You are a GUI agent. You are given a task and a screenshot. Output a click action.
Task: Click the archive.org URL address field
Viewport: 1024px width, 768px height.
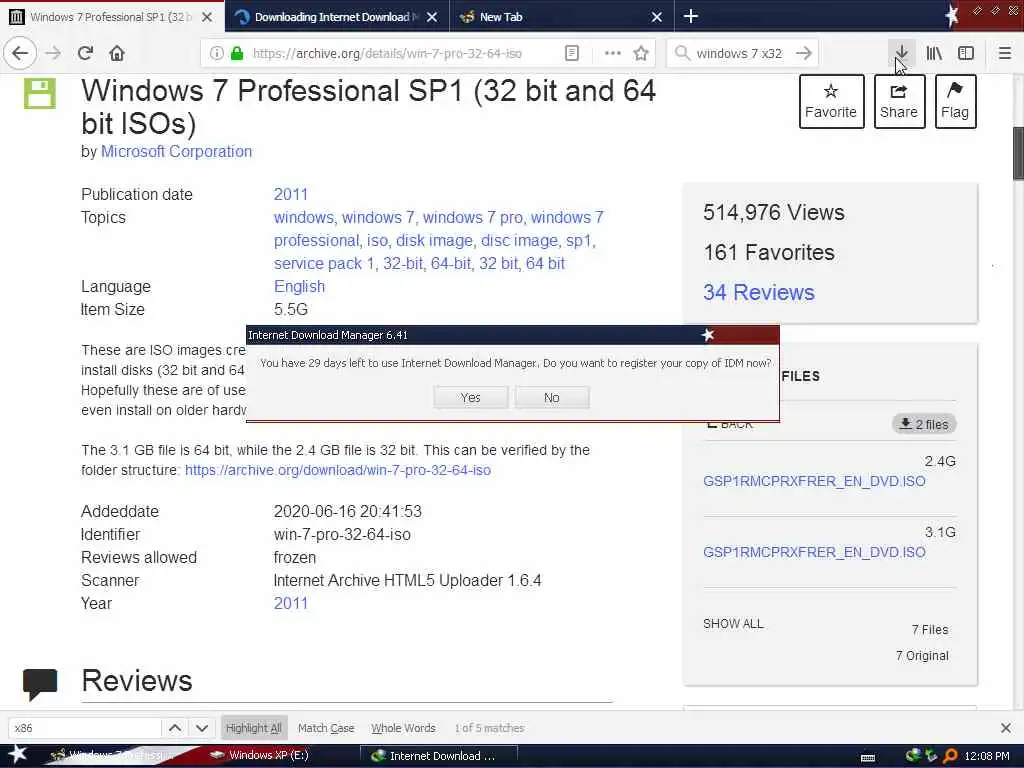[387, 54]
